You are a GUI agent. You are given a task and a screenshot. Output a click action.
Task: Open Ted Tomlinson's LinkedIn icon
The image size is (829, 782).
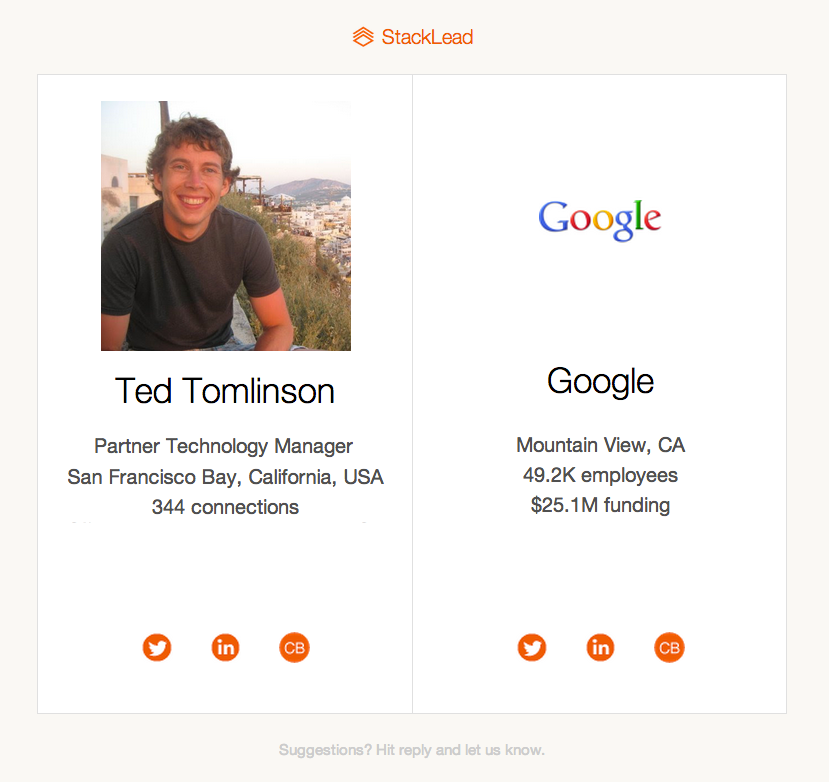coord(226,647)
